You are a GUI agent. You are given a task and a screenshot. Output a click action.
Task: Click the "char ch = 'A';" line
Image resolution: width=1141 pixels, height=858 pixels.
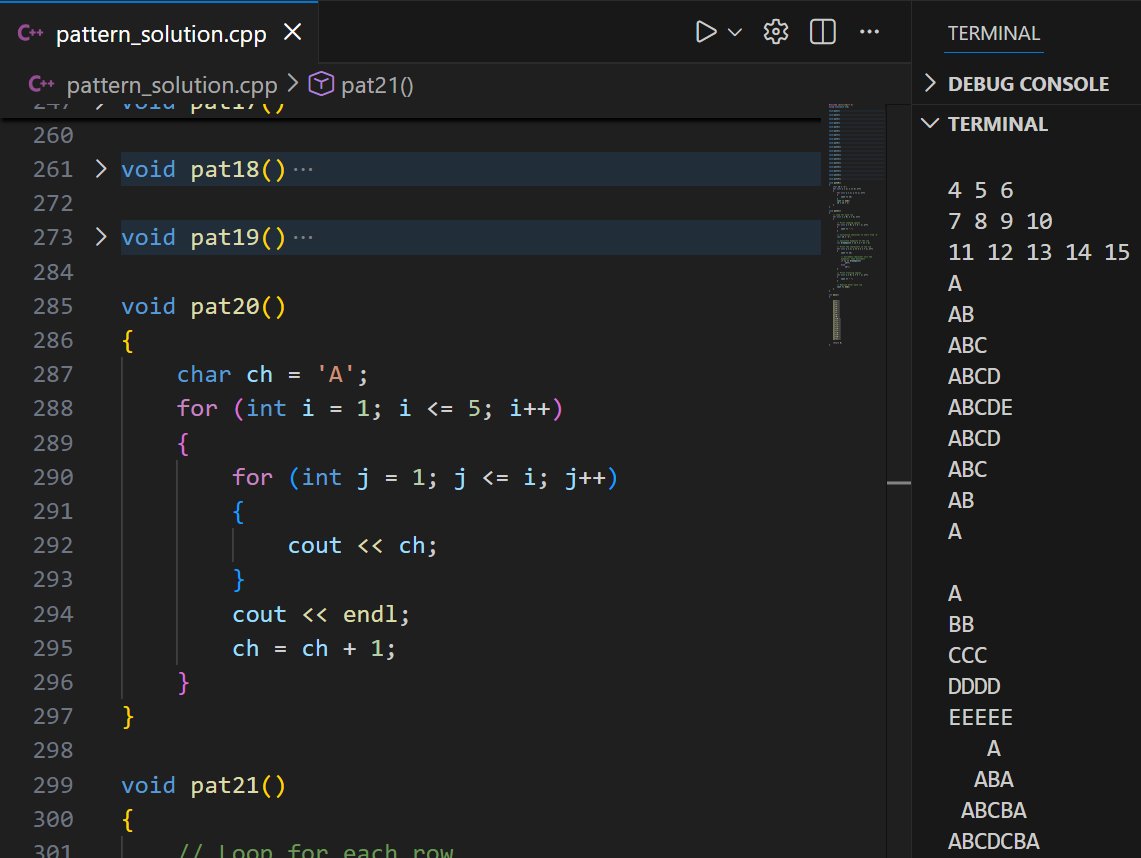point(272,374)
